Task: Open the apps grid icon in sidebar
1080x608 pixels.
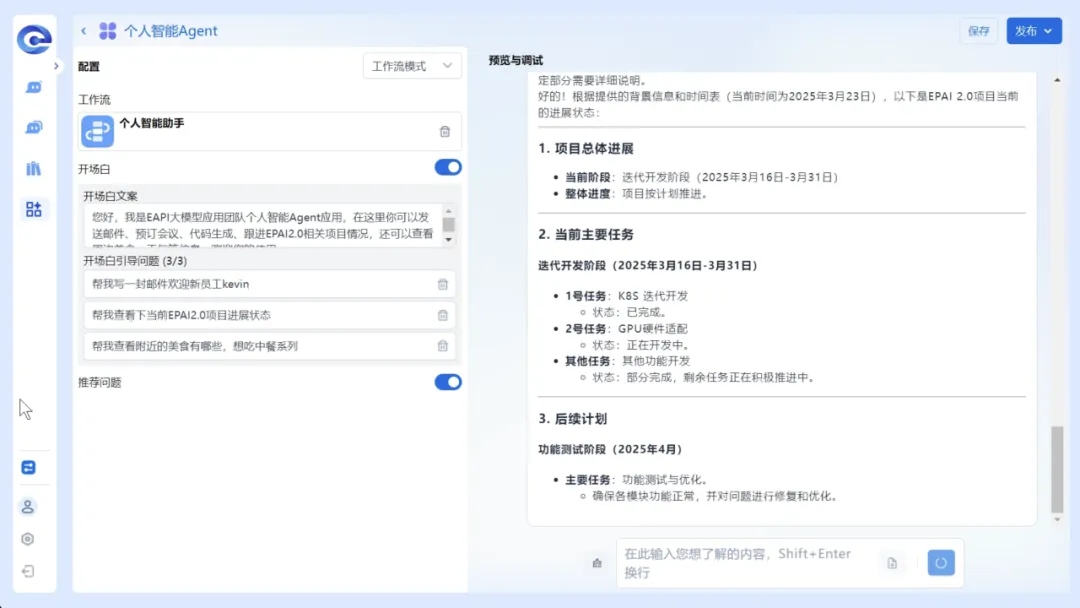Action: [x=34, y=209]
